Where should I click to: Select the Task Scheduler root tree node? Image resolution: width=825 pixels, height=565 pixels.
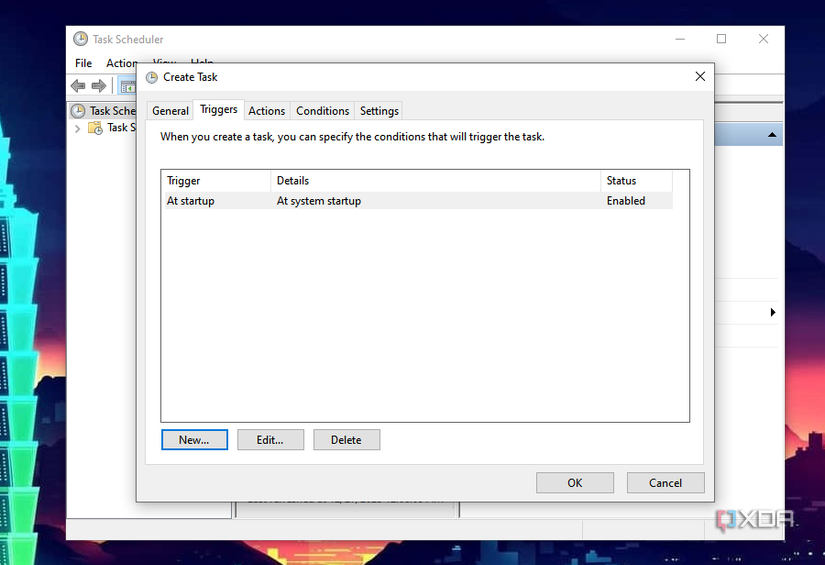click(104, 111)
